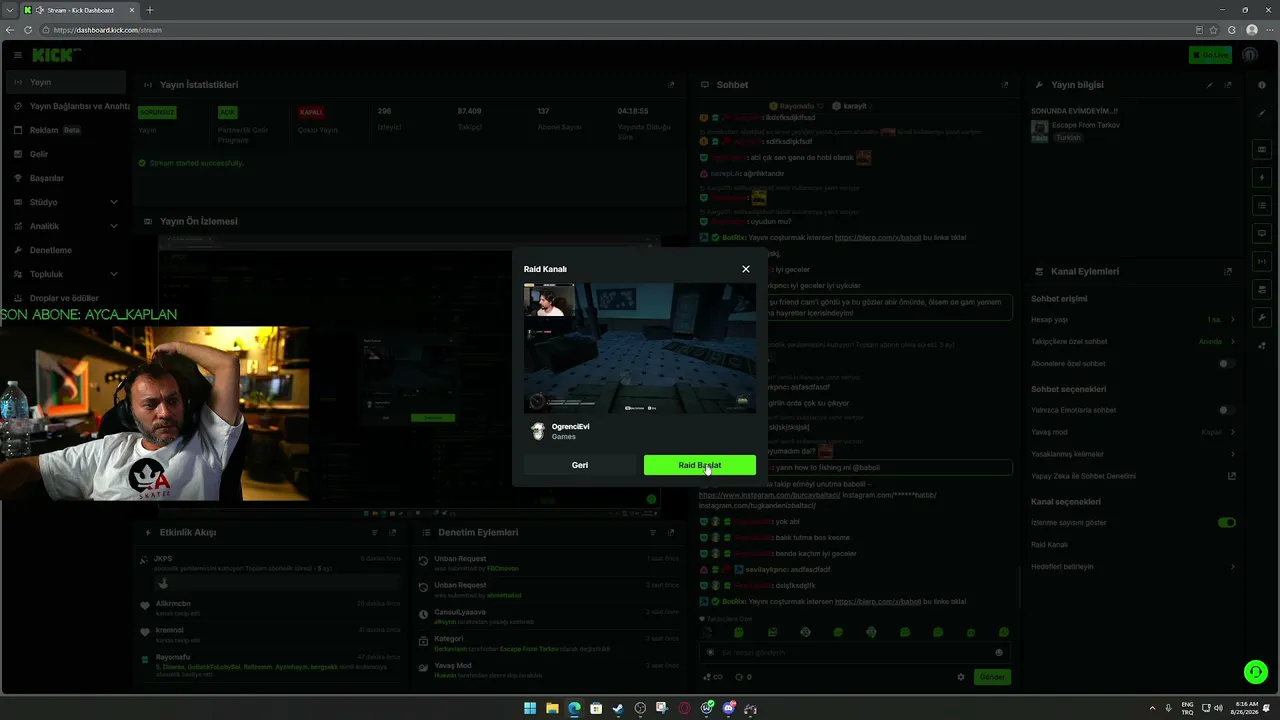Go back with the Geri button
The height and width of the screenshot is (720, 1280).
point(580,465)
